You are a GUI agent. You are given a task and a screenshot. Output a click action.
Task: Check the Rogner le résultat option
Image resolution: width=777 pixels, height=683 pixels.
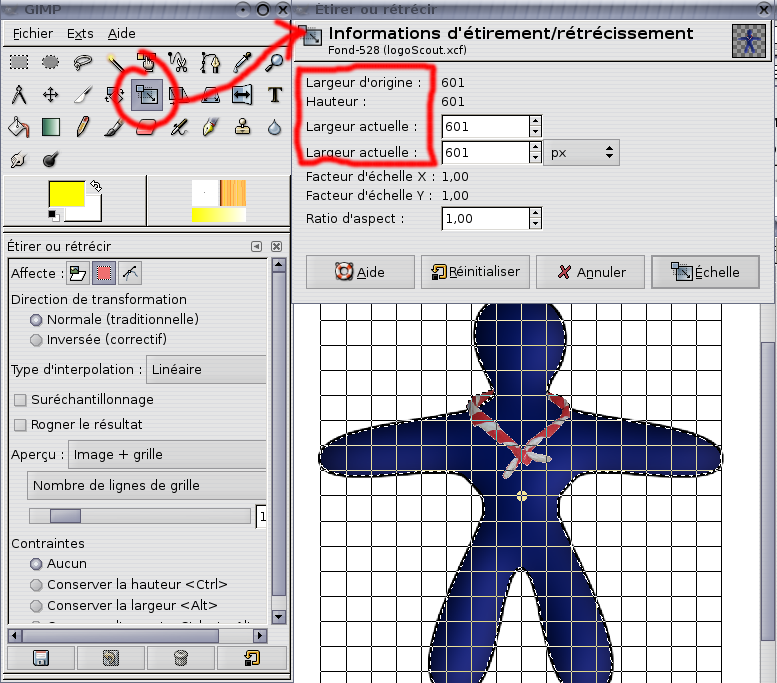click(20, 425)
